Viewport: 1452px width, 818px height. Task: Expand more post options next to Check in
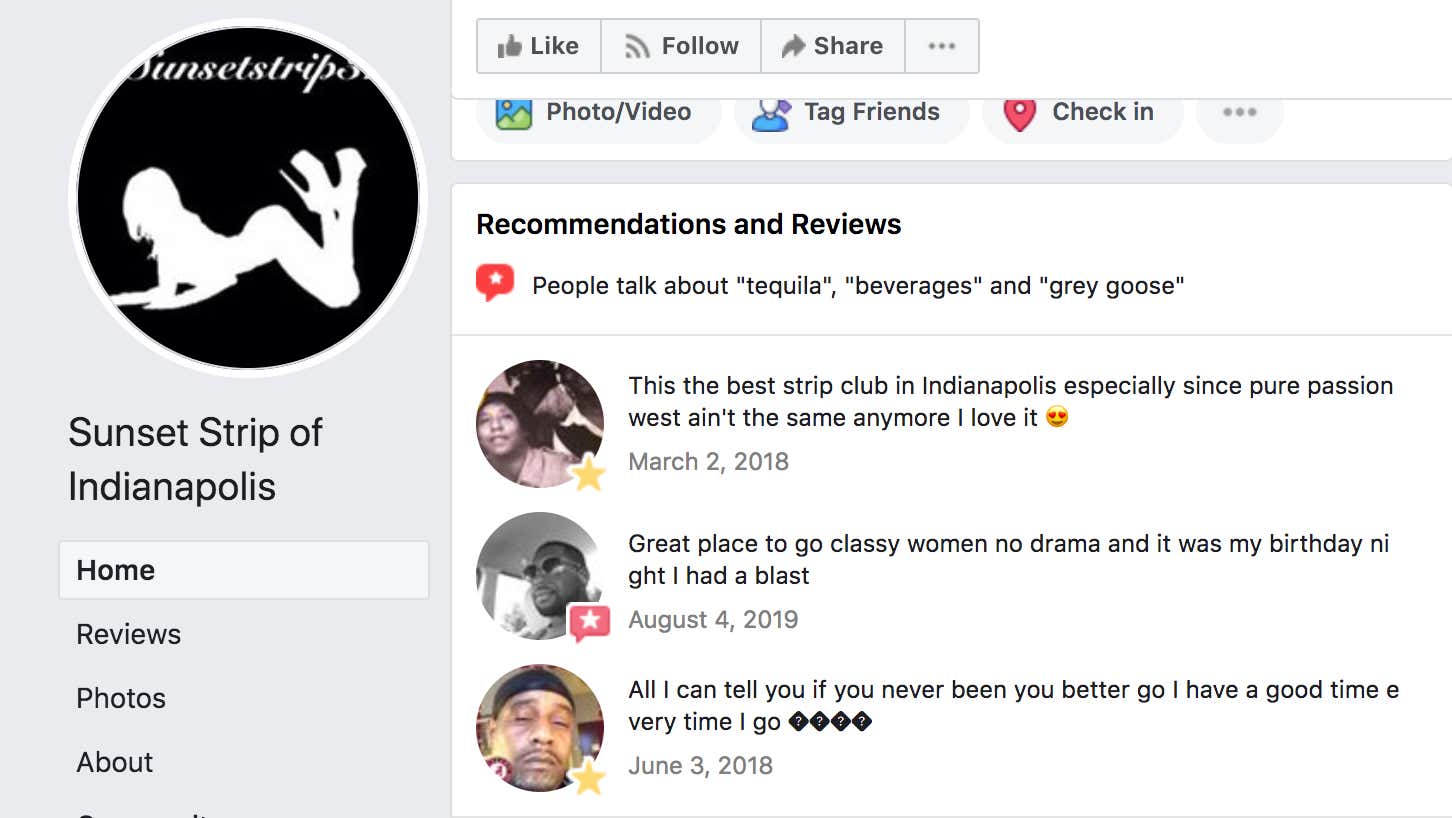coord(1239,112)
